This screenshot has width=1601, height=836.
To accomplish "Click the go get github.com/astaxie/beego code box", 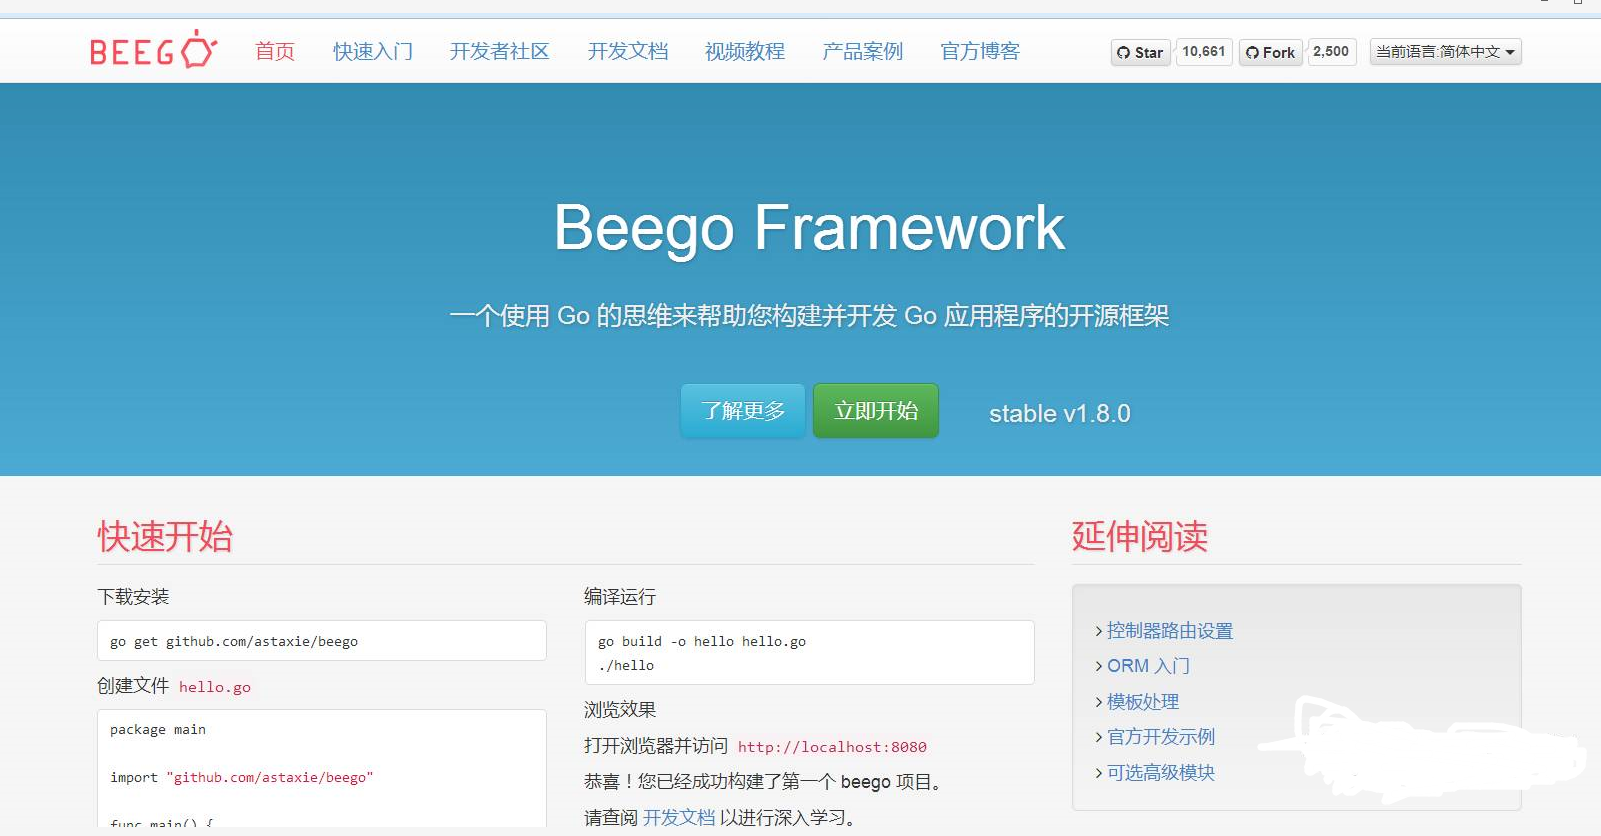I will pyautogui.click(x=322, y=641).
